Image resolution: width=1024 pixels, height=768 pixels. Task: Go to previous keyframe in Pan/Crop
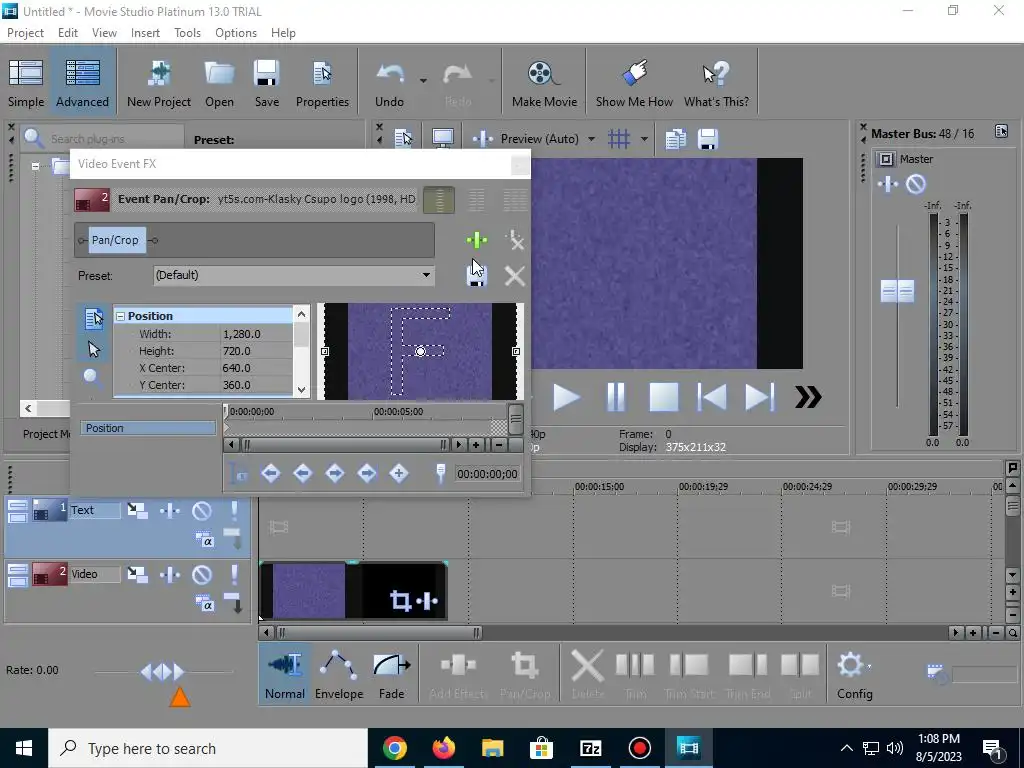tap(302, 473)
